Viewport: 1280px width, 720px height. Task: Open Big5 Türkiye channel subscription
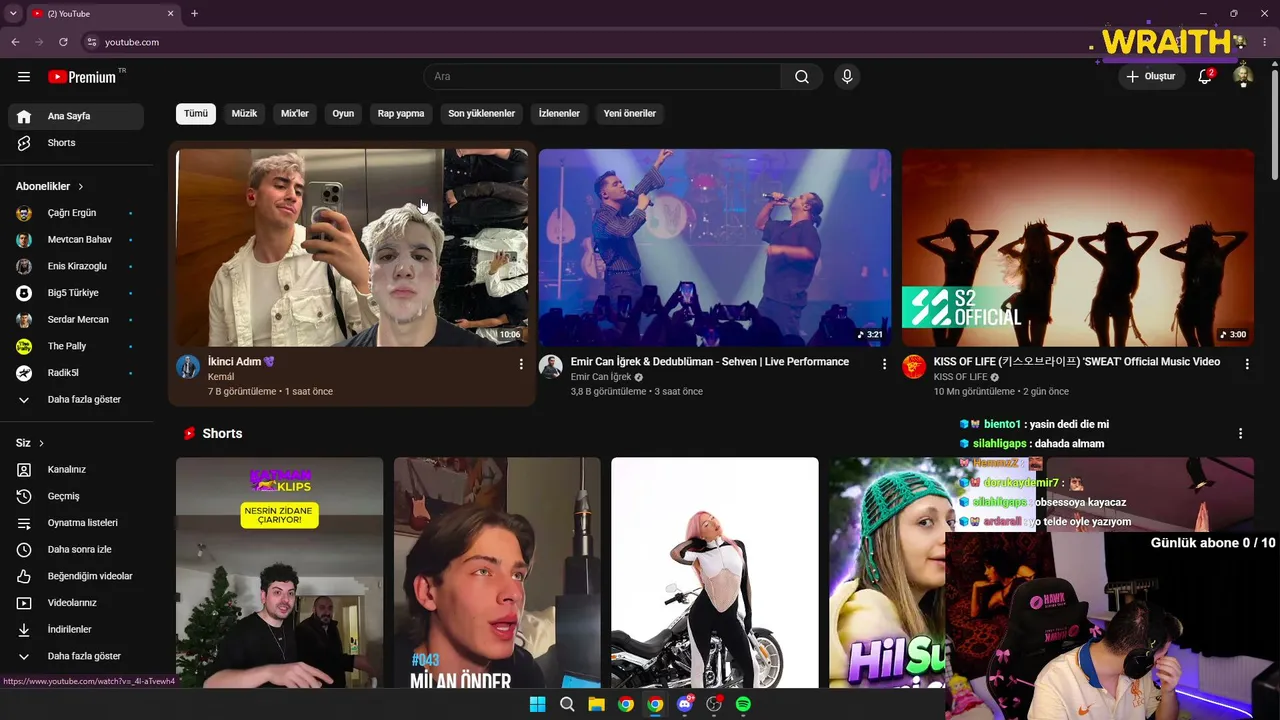(76, 293)
